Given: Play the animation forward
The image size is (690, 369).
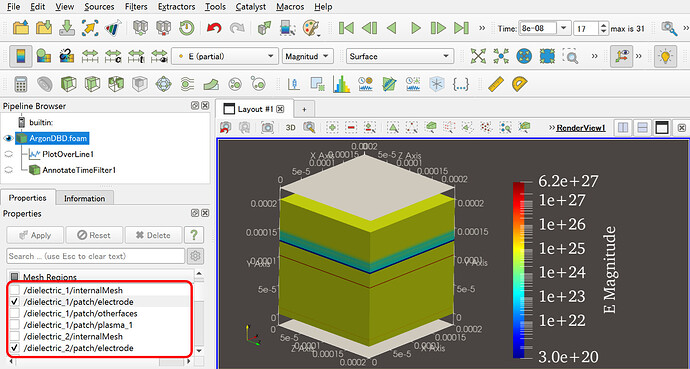Looking at the screenshot, I should tap(415, 29).
